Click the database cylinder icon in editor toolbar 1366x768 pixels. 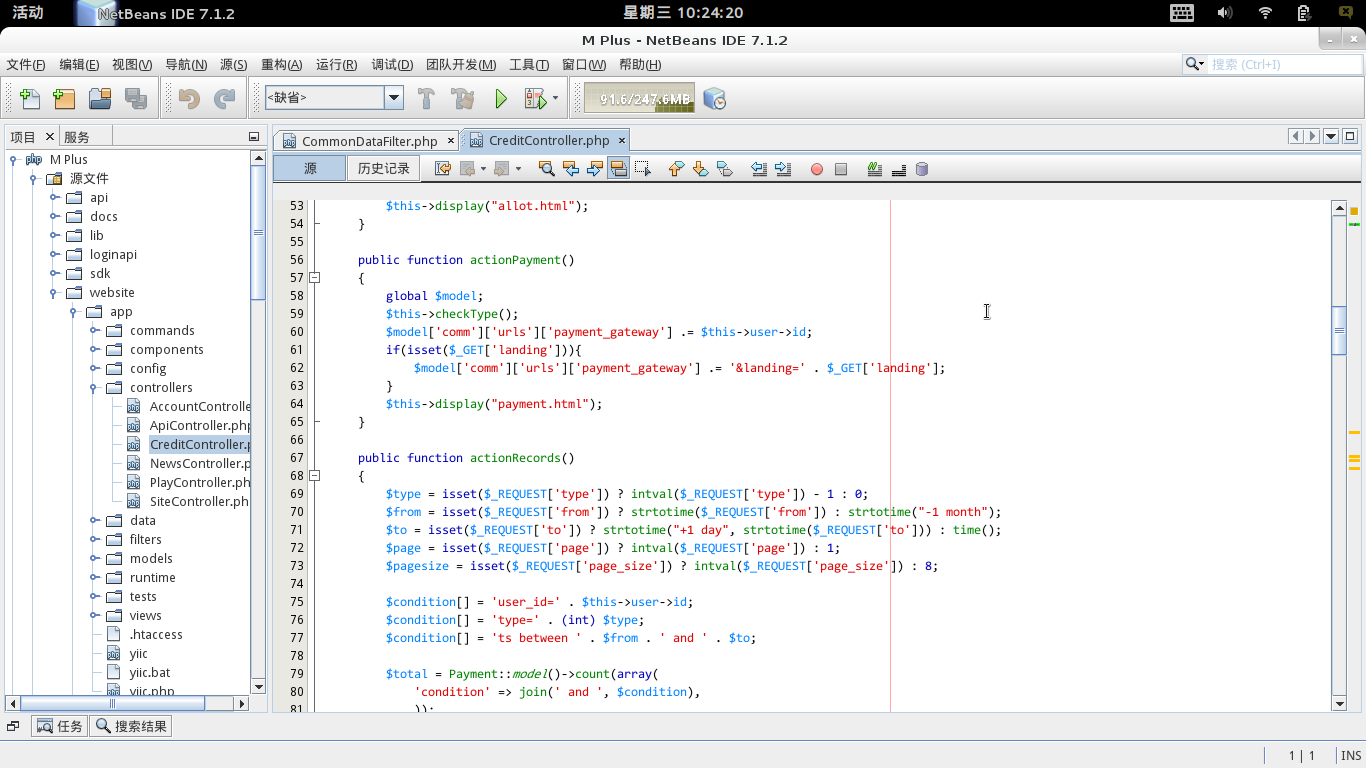point(922,169)
